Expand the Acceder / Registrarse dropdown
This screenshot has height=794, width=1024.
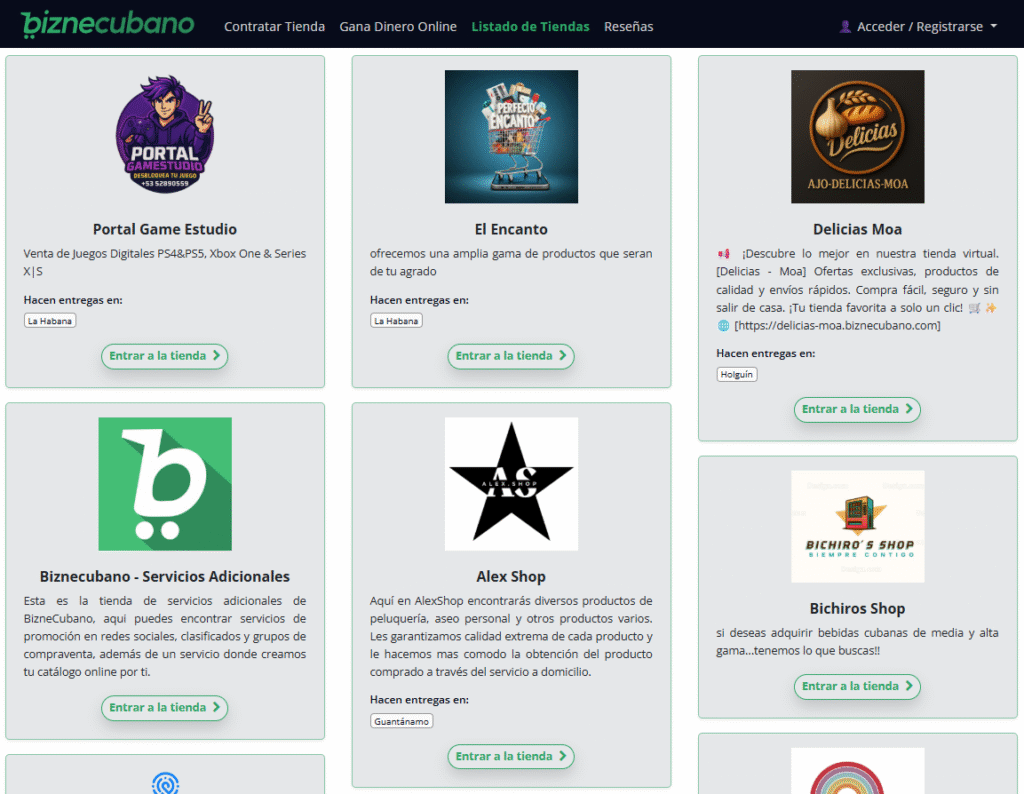(x=918, y=27)
